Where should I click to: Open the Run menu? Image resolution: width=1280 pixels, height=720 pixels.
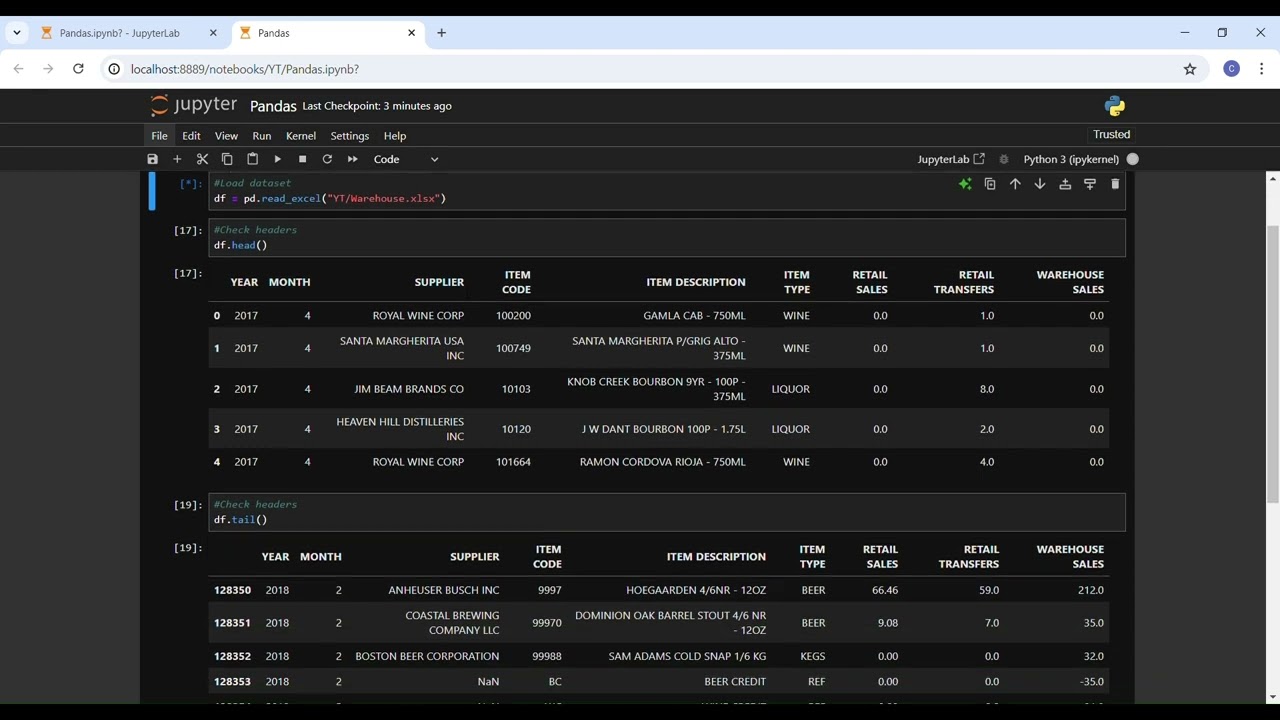[x=262, y=136]
